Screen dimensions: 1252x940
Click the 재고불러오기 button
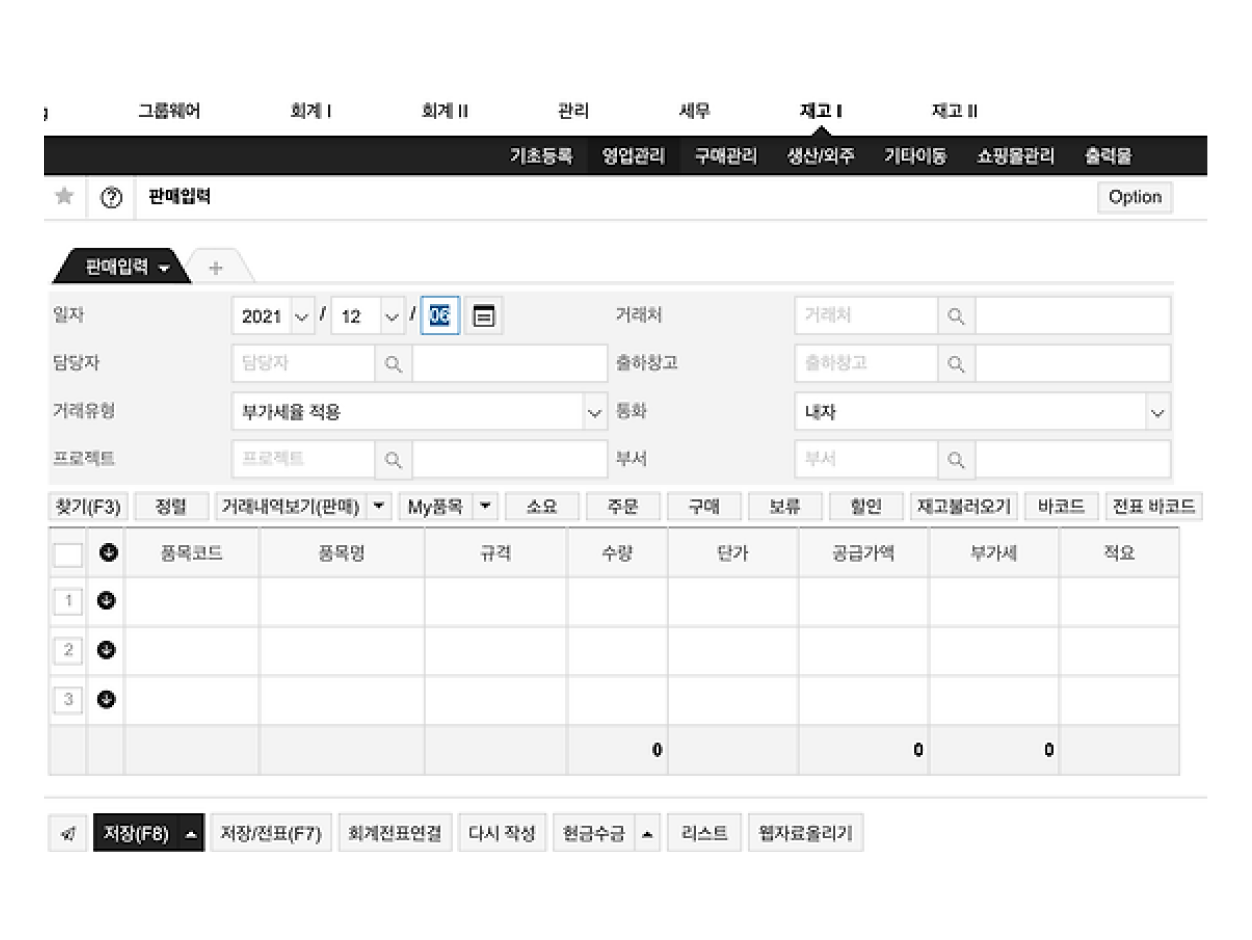(x=963, y=507)
